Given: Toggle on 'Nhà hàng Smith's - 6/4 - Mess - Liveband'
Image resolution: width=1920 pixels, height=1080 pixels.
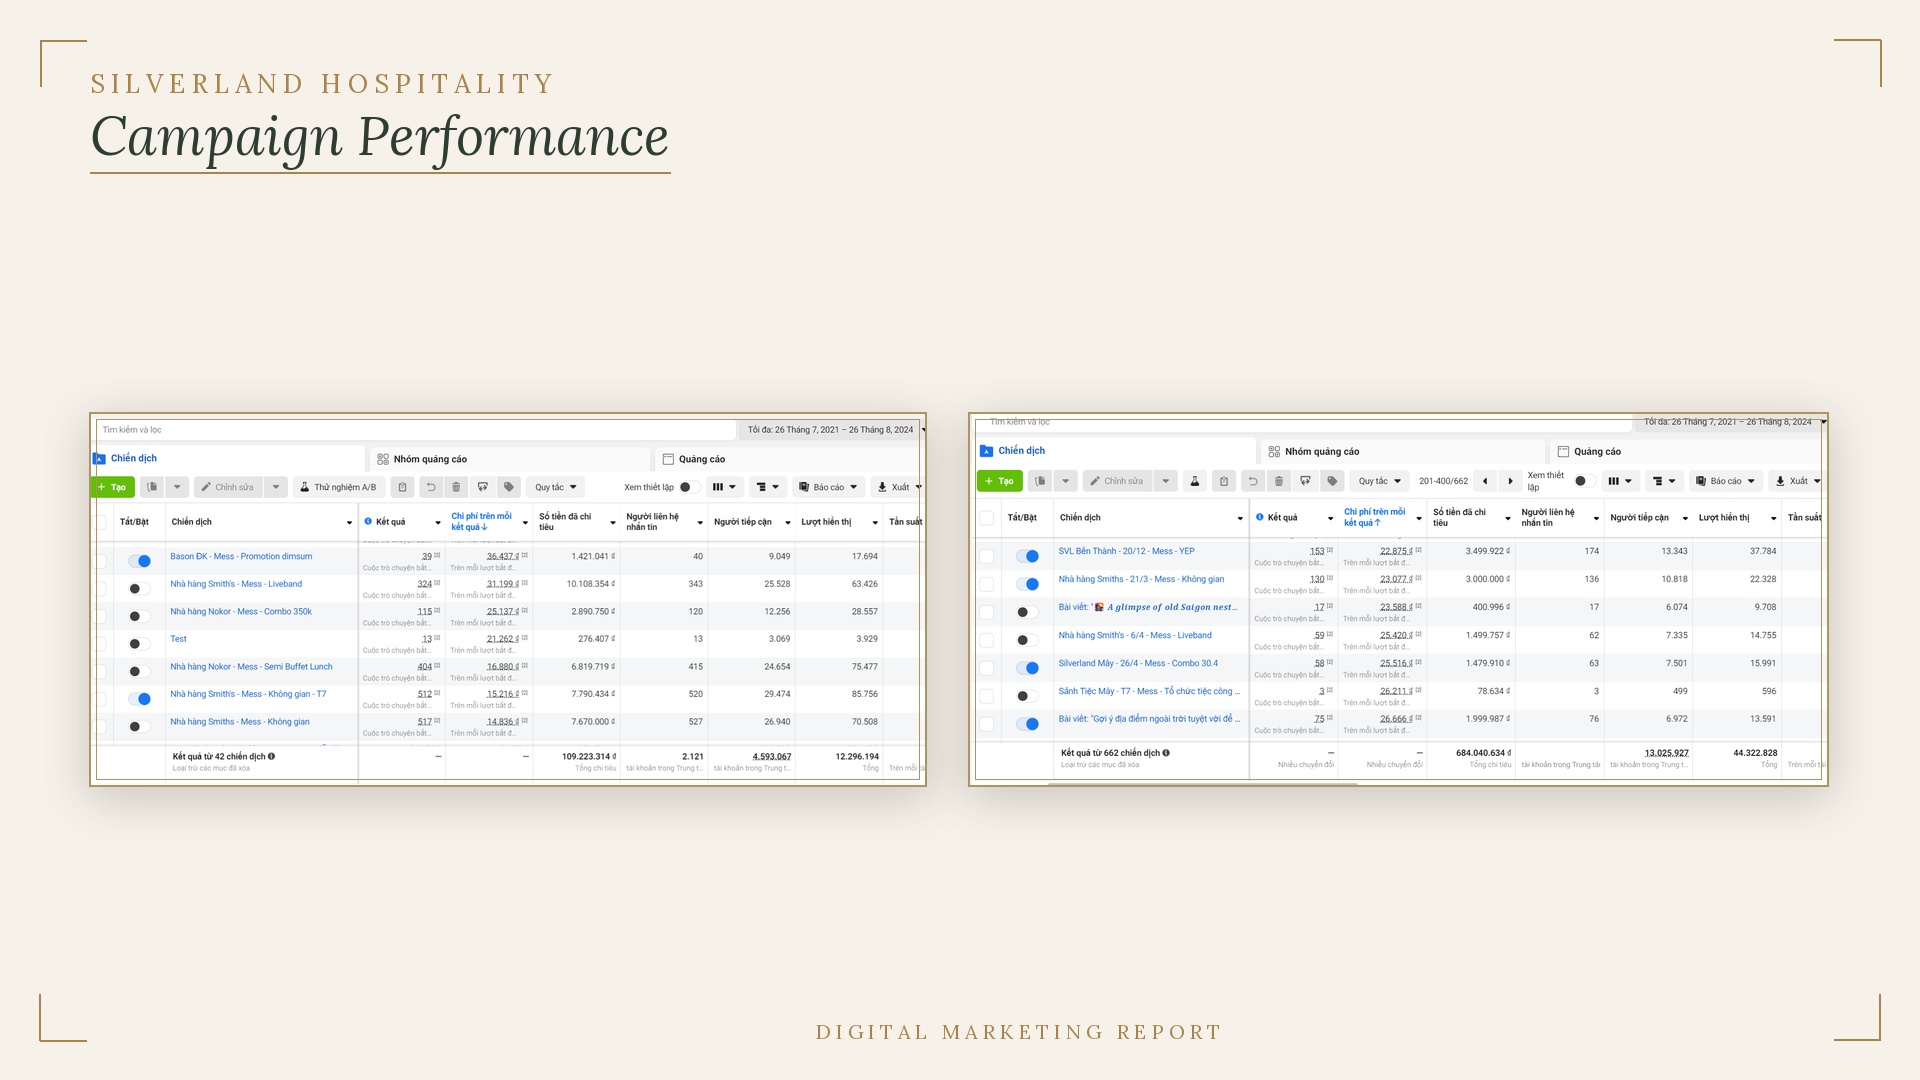Looking at the screenshot, I should point(1027,640).
